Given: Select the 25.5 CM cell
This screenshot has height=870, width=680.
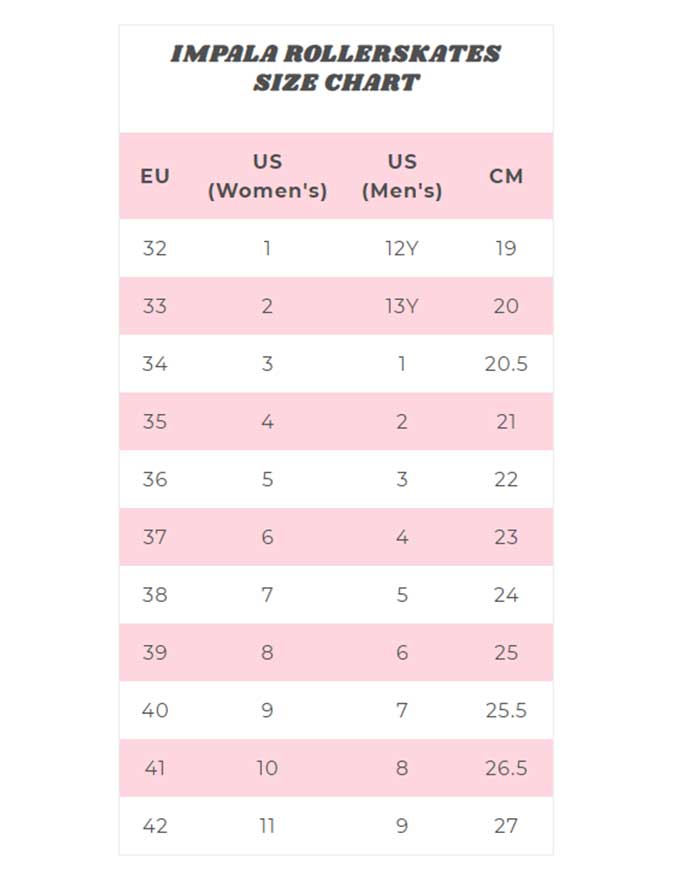Looking at the screenshot, I should (x=506, y=711).
